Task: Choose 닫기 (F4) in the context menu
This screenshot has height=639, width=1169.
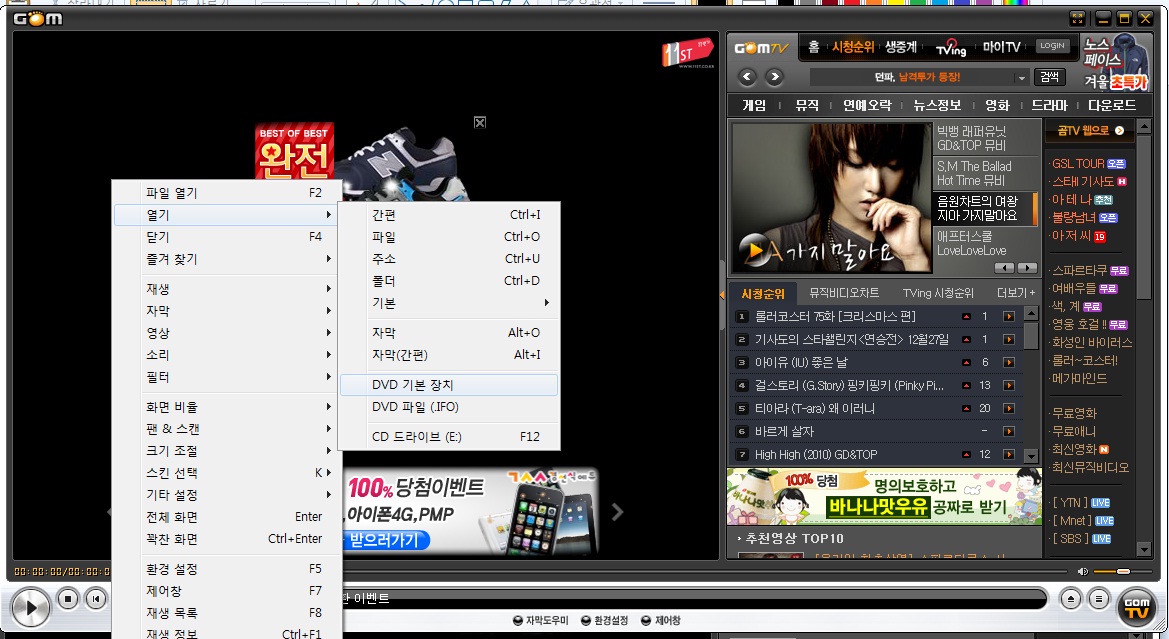Action: [x=229, y=236]
